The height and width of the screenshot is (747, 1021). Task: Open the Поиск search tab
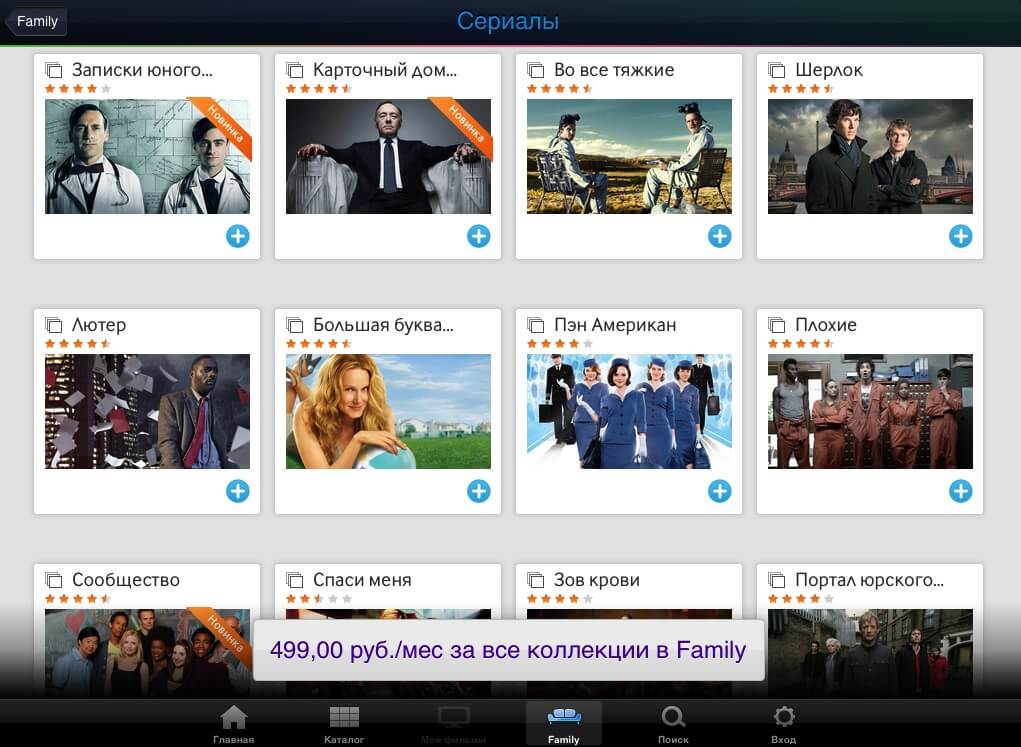tap(673, 724)
